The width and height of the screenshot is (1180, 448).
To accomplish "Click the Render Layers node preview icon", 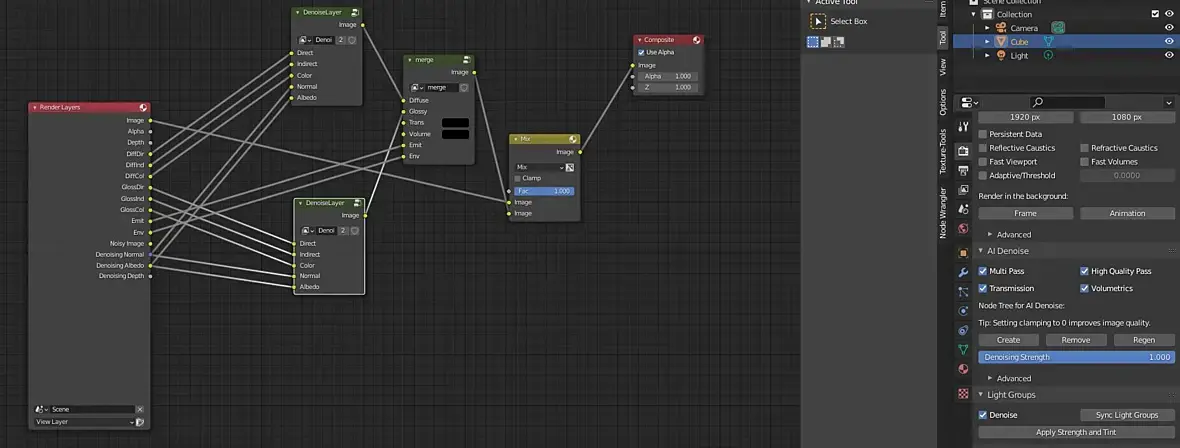I will tap(143, 108).
